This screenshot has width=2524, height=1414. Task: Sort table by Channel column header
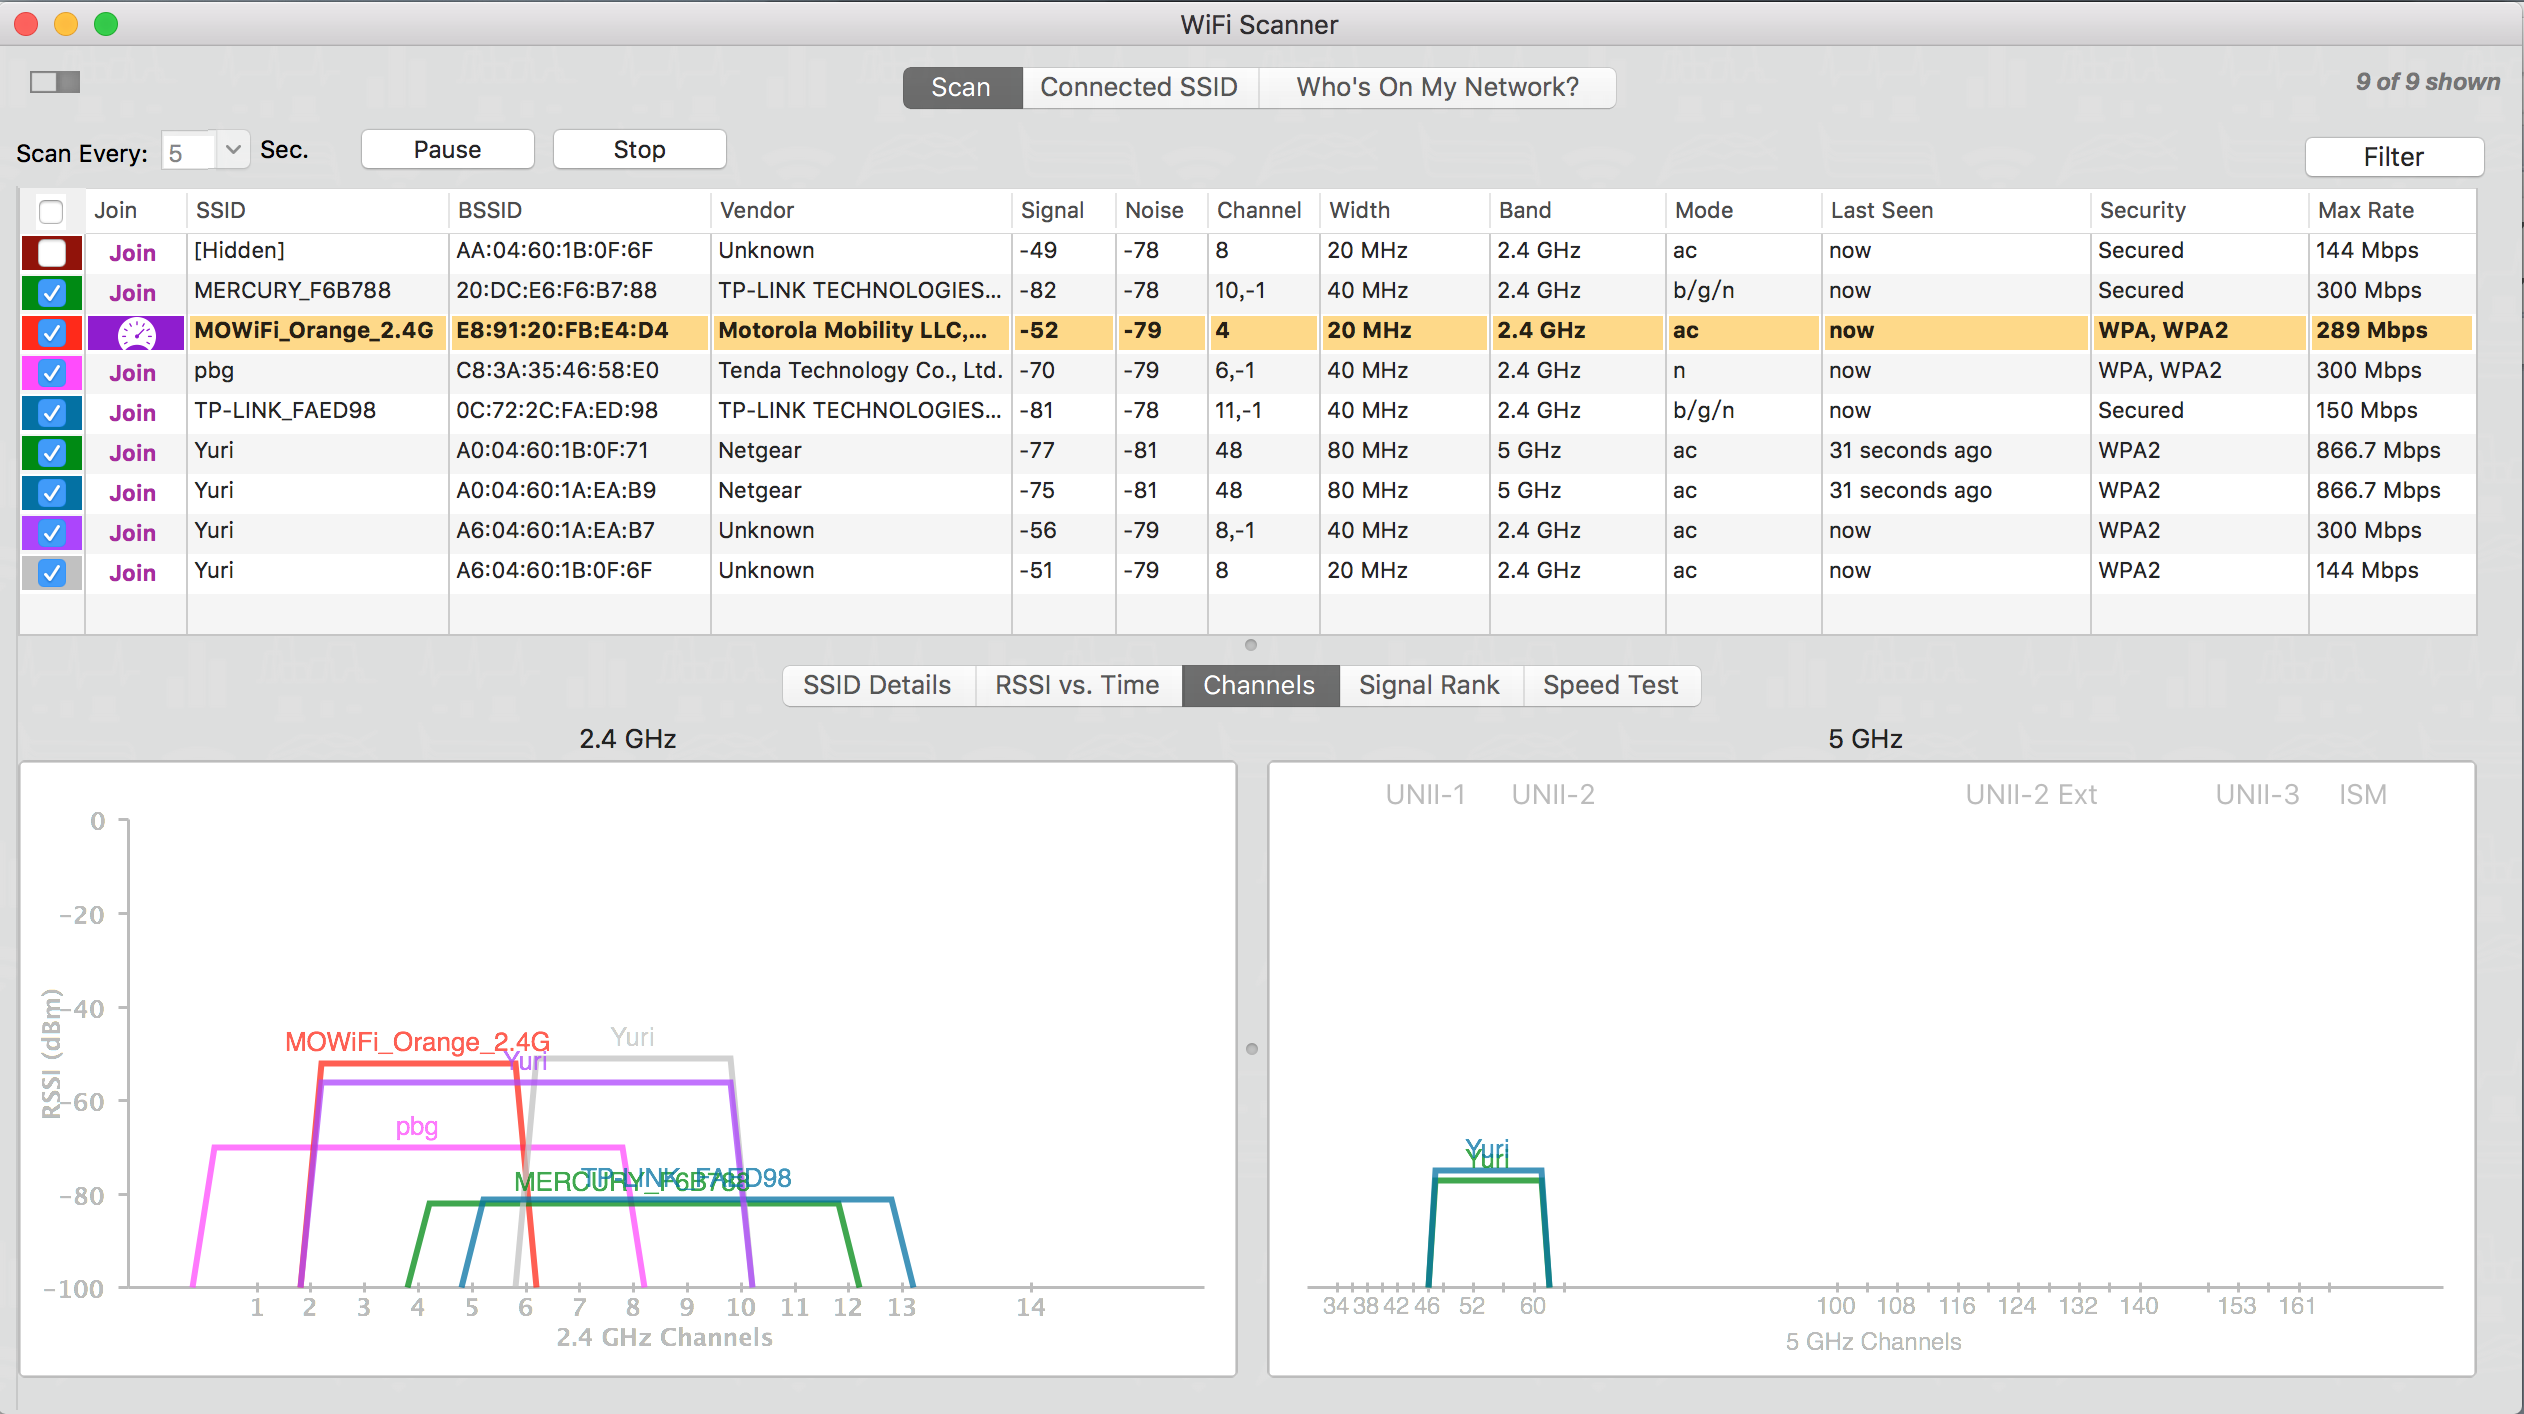pyautogui.click(x=1258, y=211)
